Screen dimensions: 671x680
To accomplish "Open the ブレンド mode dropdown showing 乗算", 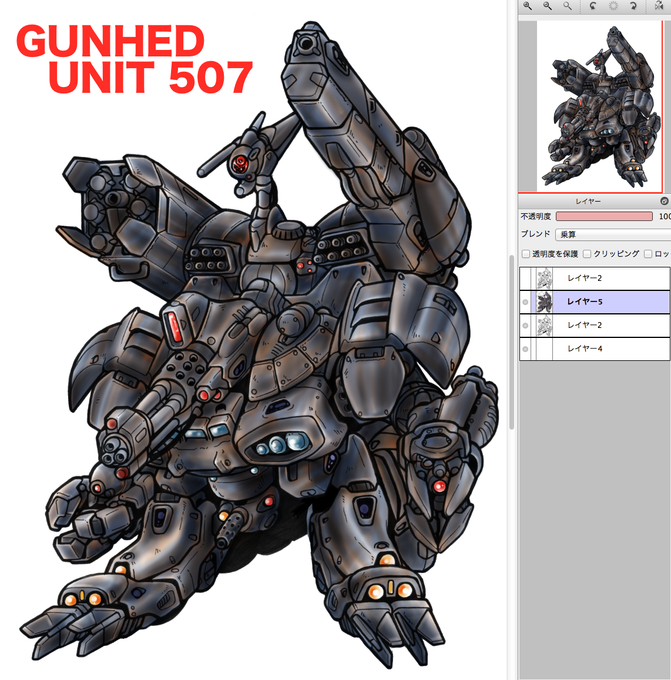I will tap(613, 235).
